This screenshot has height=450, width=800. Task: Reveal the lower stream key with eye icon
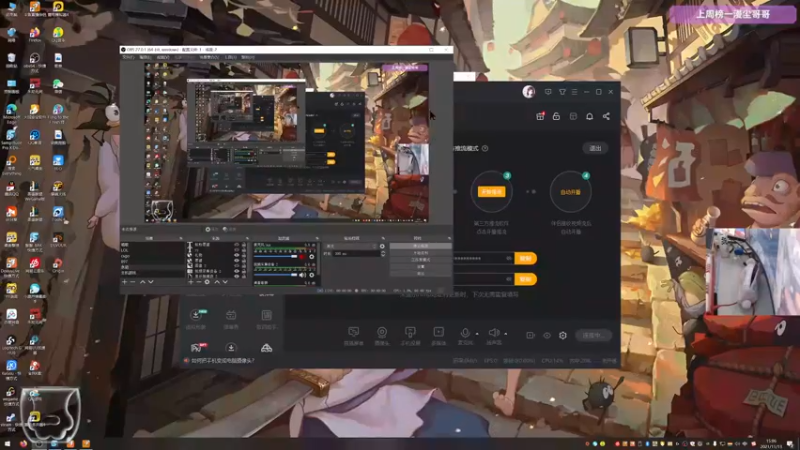(x=509, y=279)
